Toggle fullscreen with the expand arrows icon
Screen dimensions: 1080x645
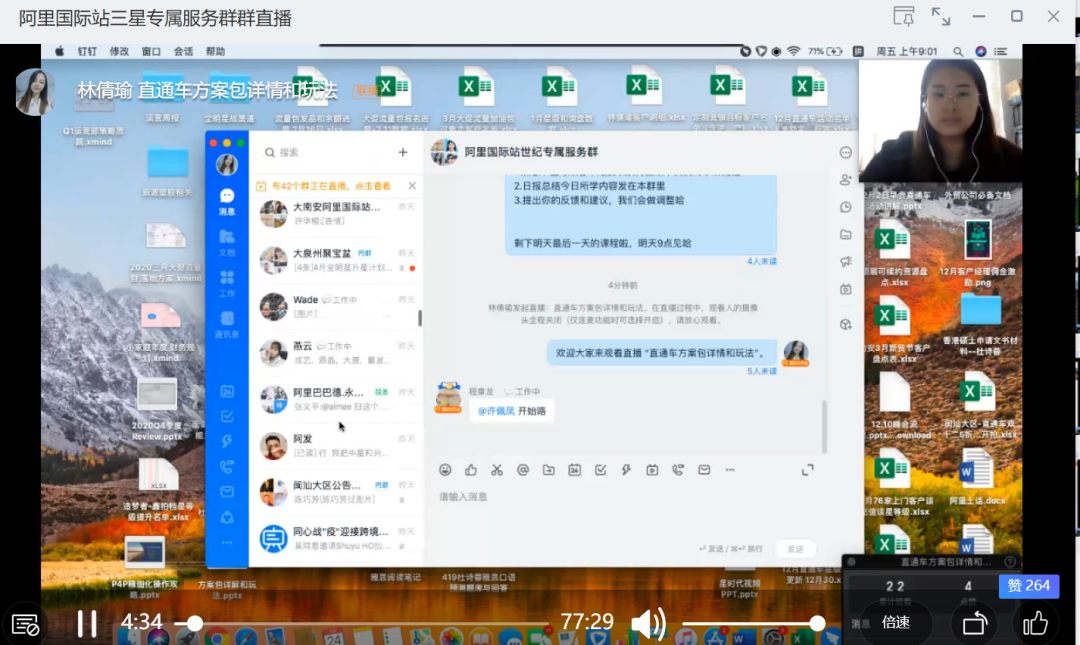pyautogui.click(x=940, y=16)
